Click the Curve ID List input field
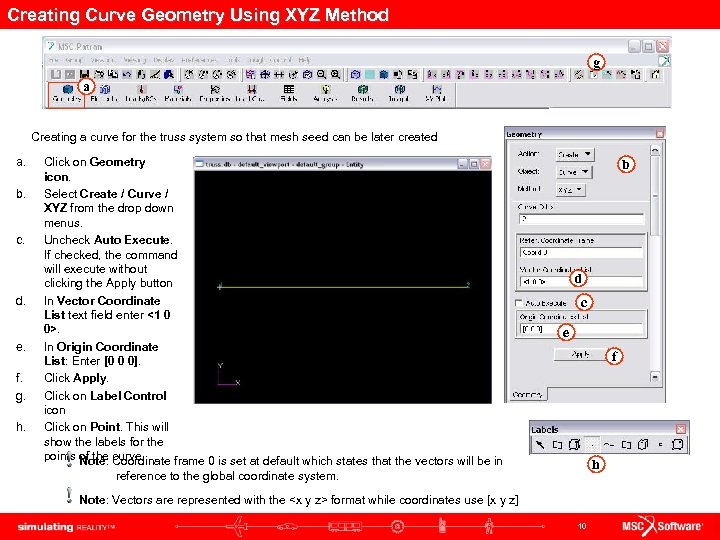Viewport: 720px width, 540px height. pyautogui.click(x=581, y=219)
